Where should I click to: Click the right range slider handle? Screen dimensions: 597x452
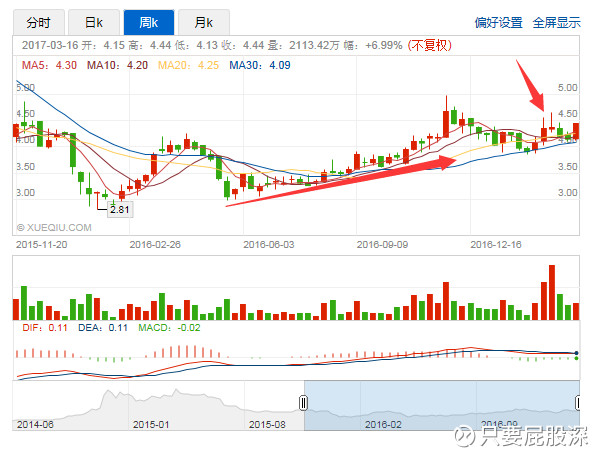[x=578, y=402]
